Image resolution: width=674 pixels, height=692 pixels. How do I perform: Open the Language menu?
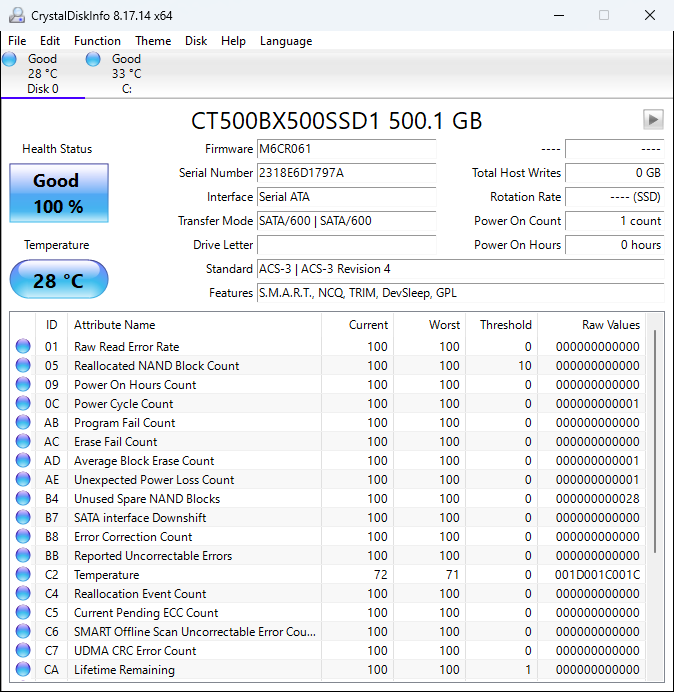tap(286, 41)
